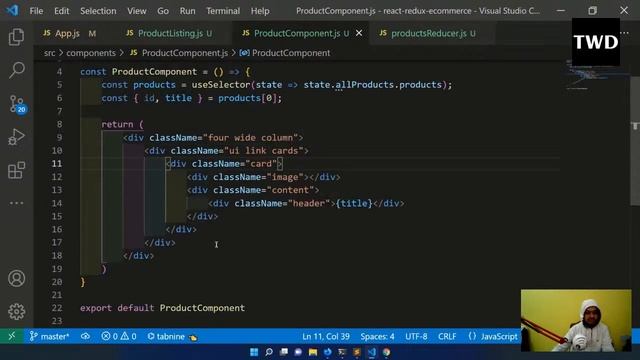The width and height of the screenshot is (640, 360).
Task: Open the Terminal menu
Action: click(223, 11)
